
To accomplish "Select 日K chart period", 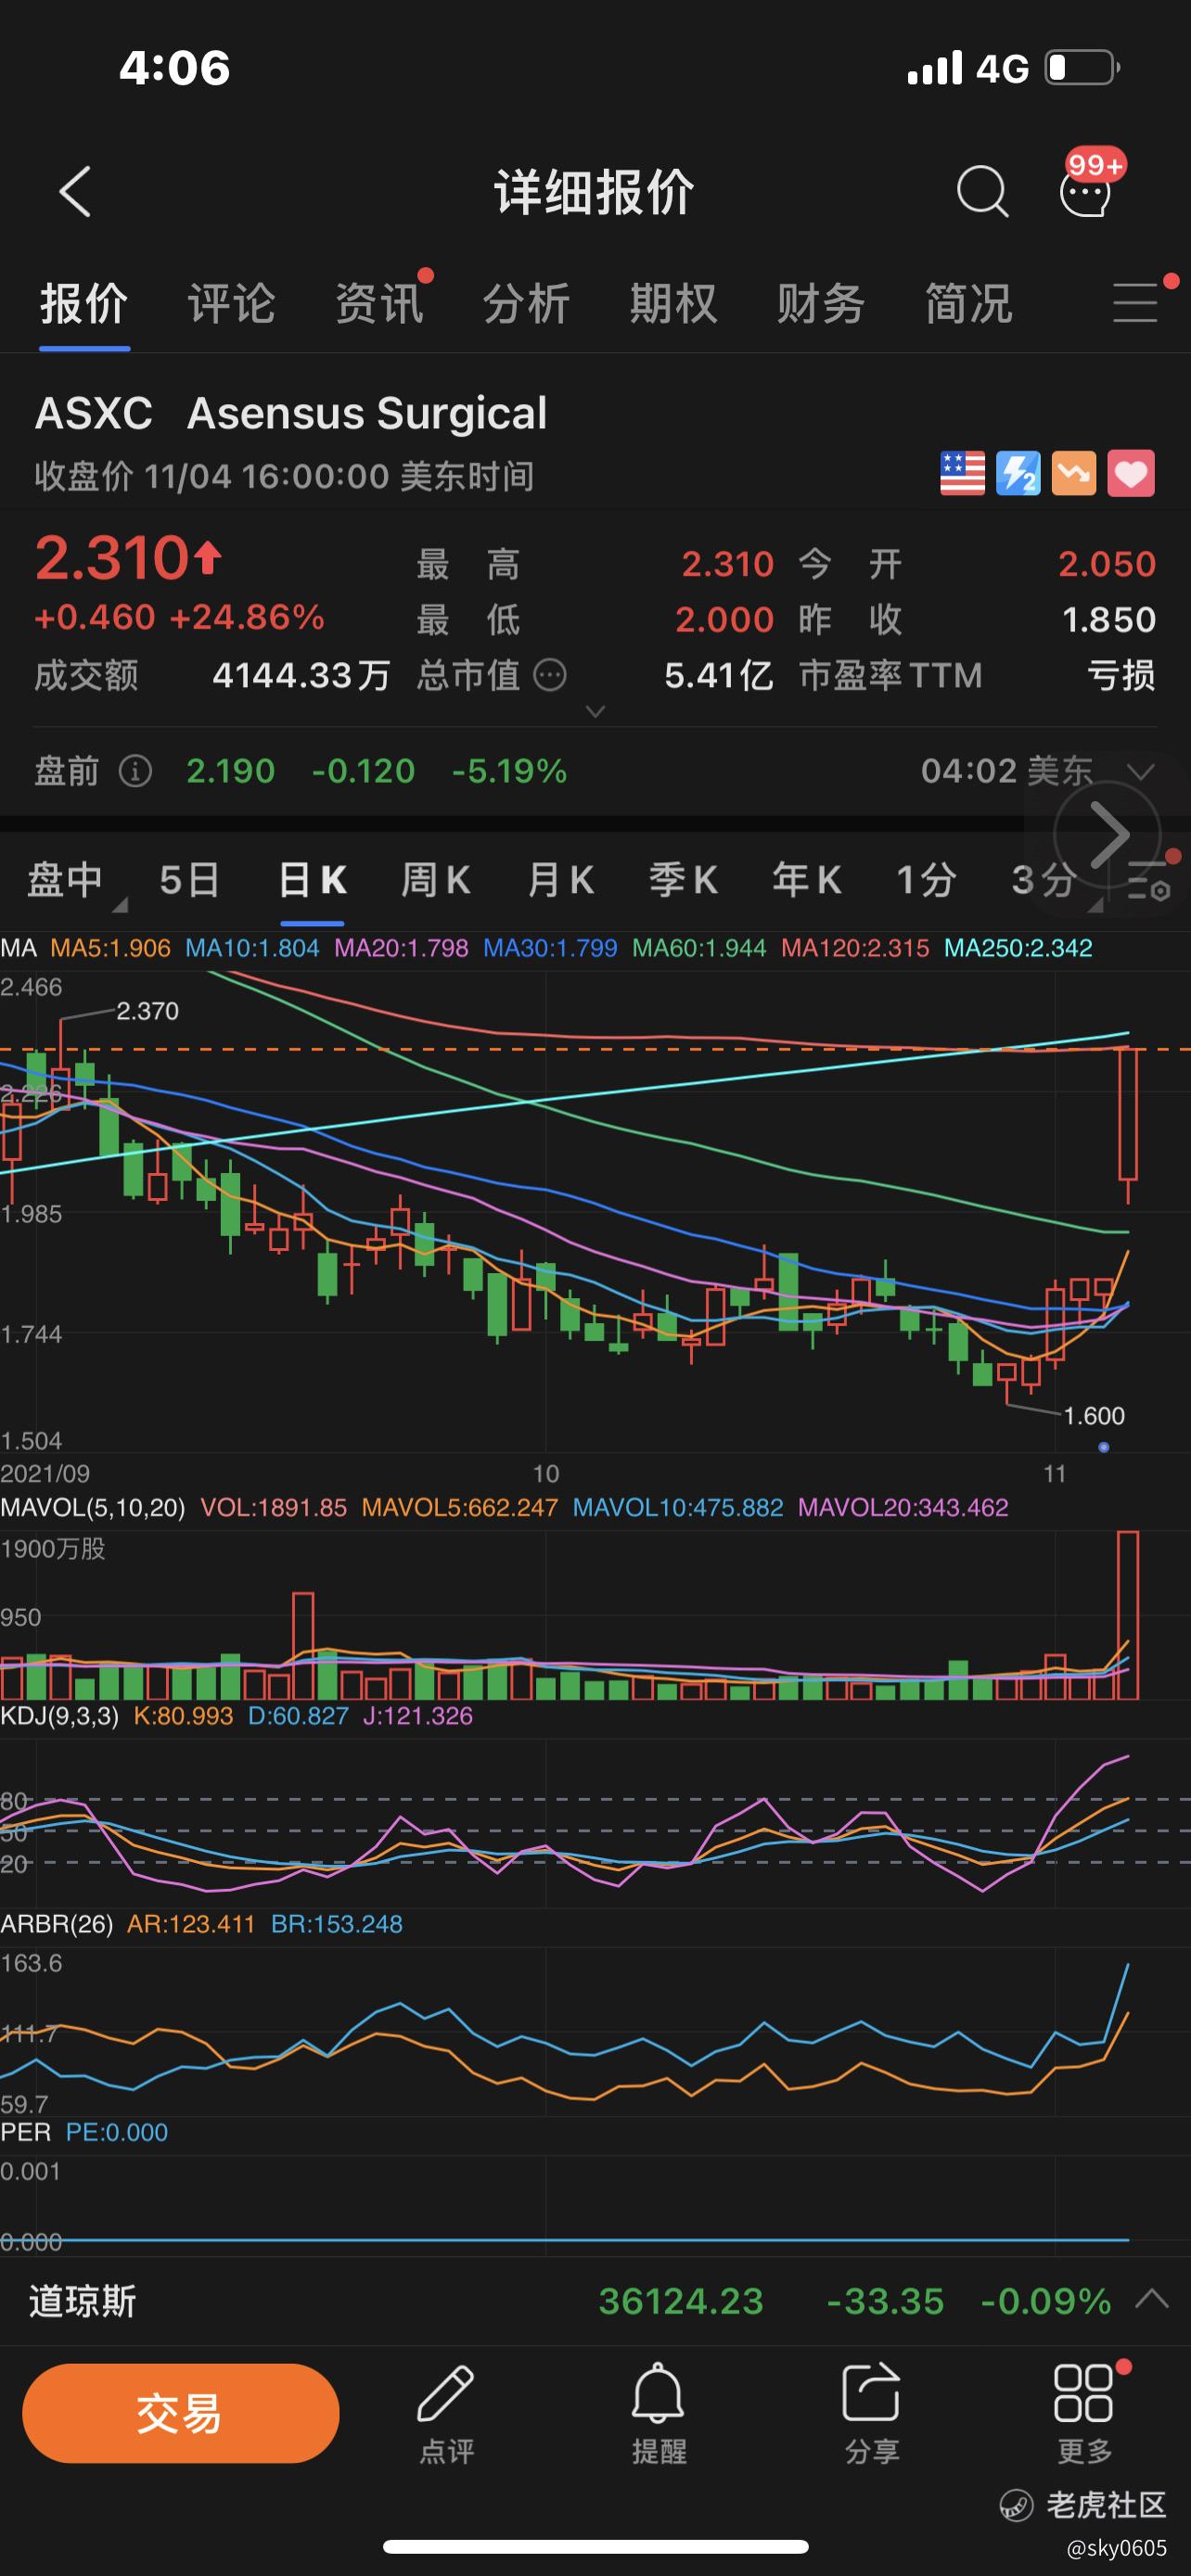I will click(312, 880).
